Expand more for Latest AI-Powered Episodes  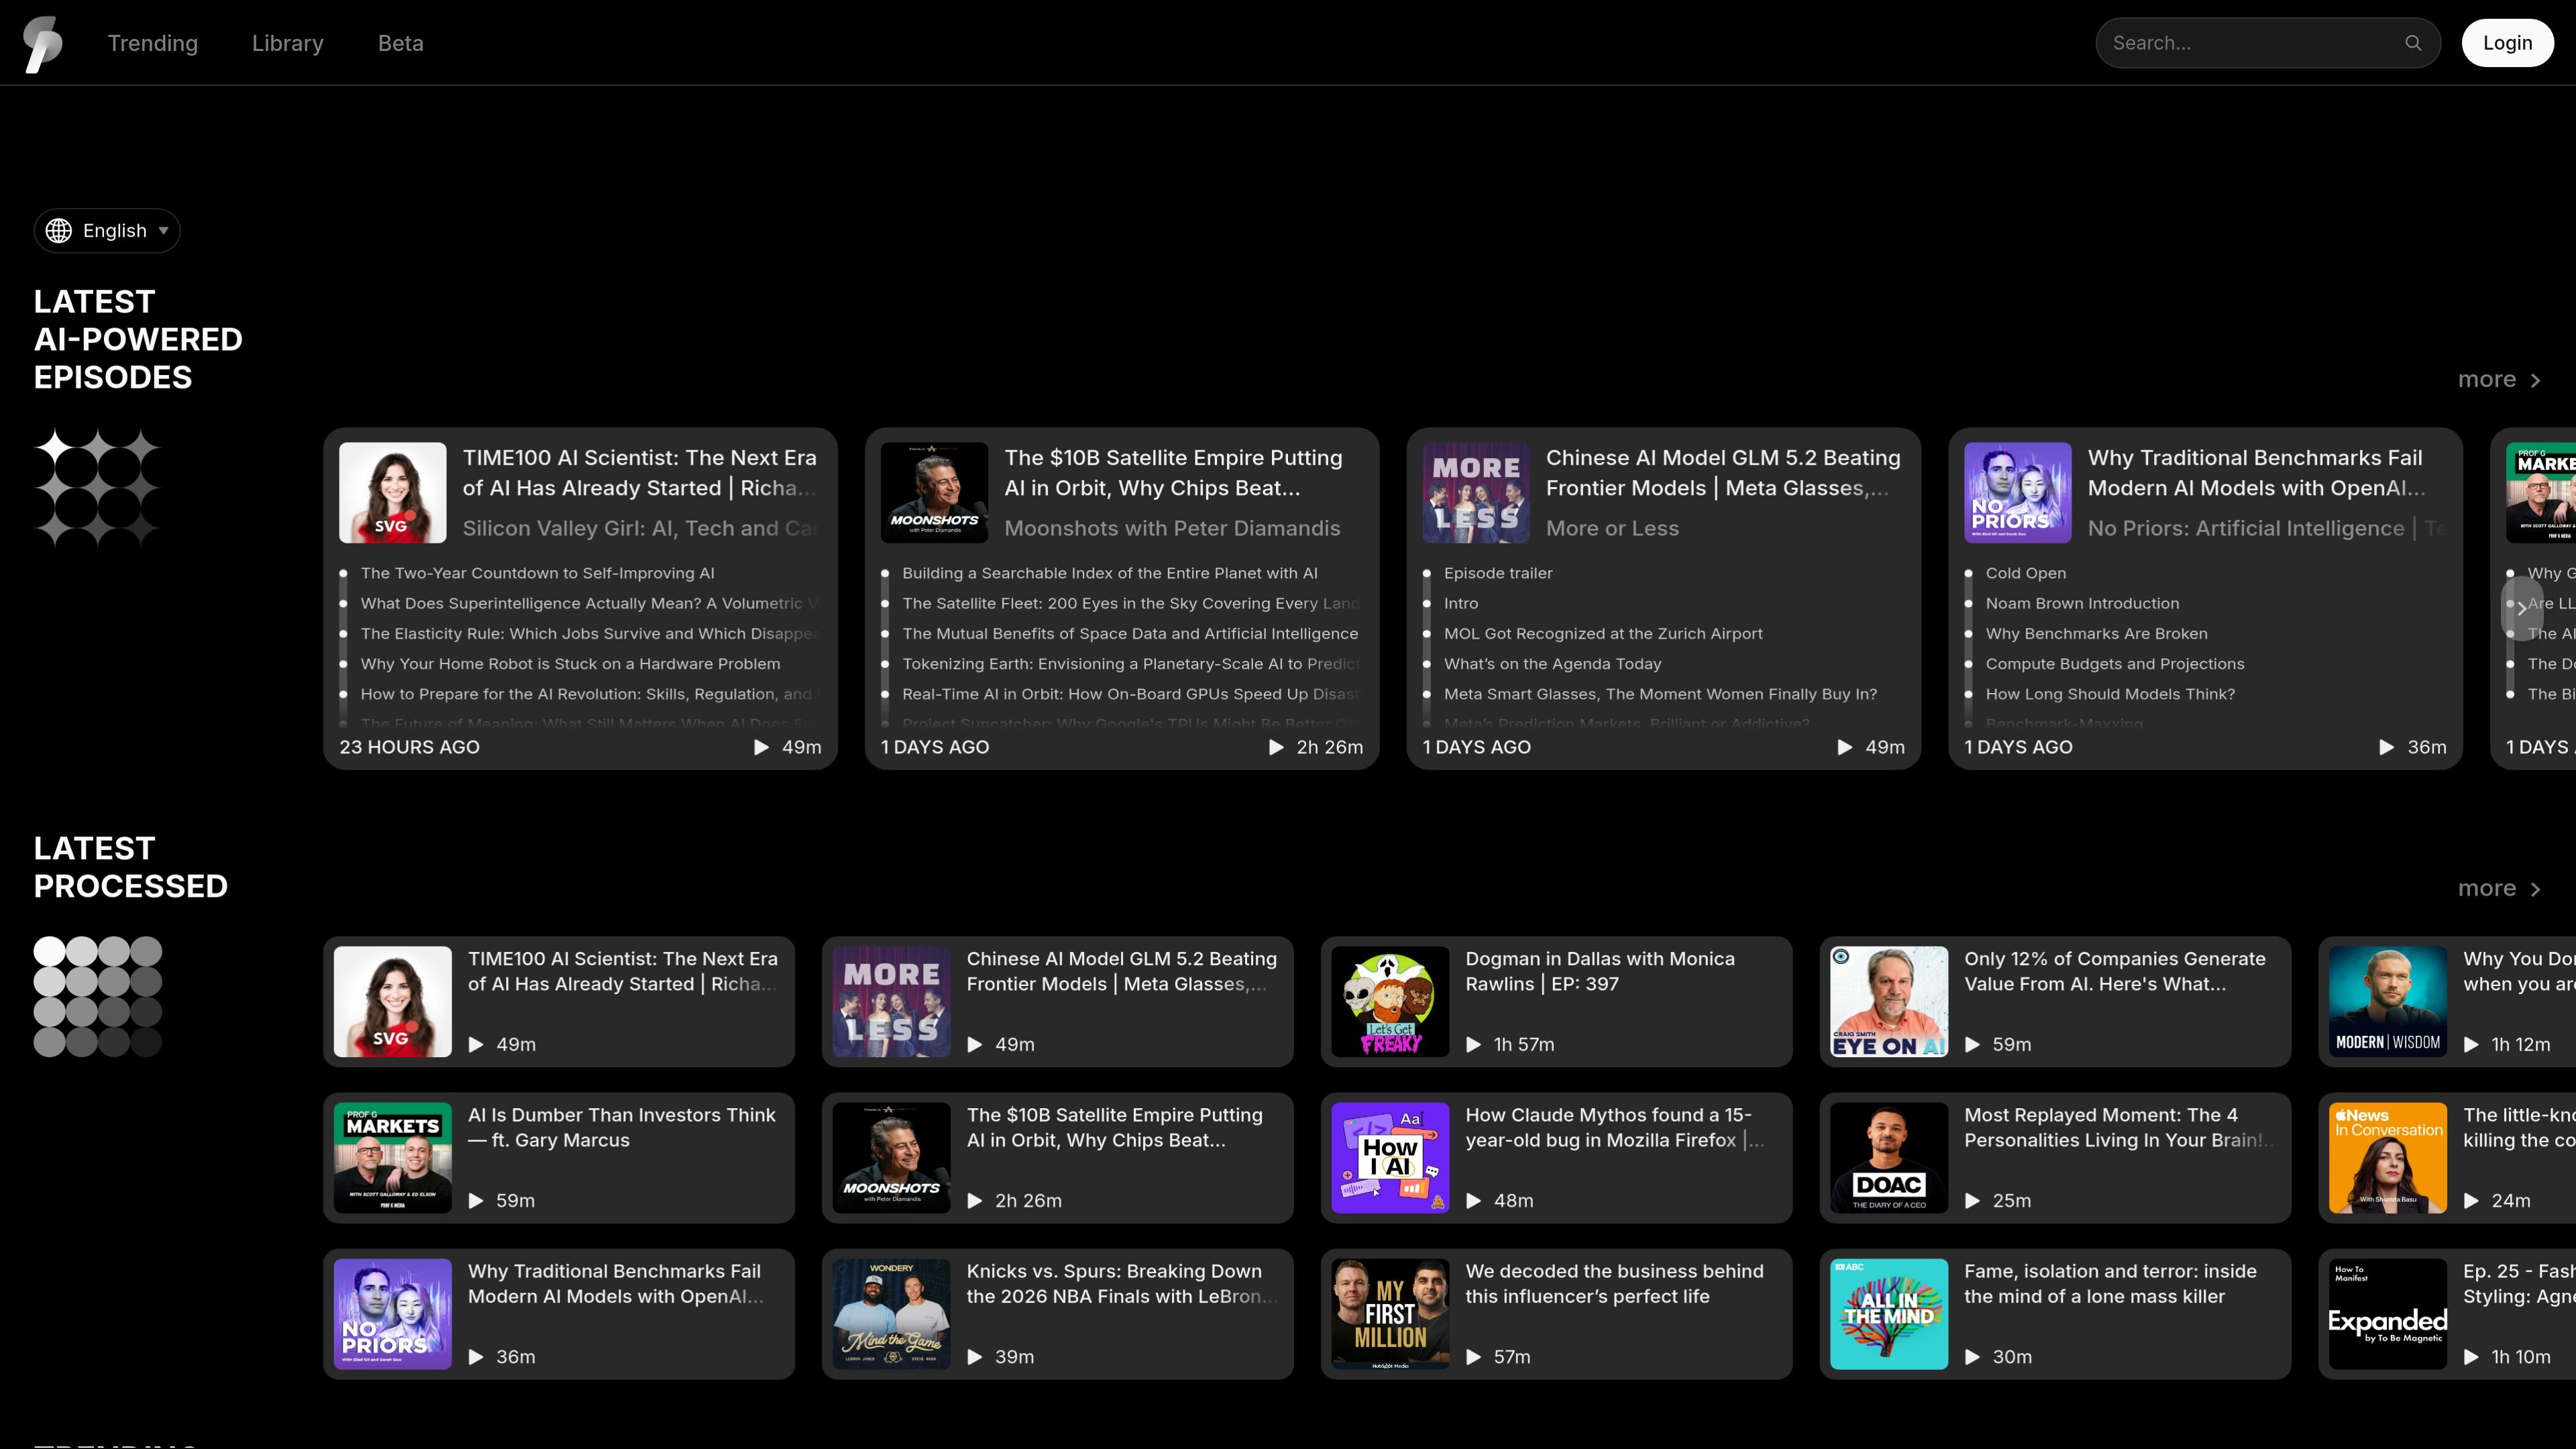point(2499,380)
